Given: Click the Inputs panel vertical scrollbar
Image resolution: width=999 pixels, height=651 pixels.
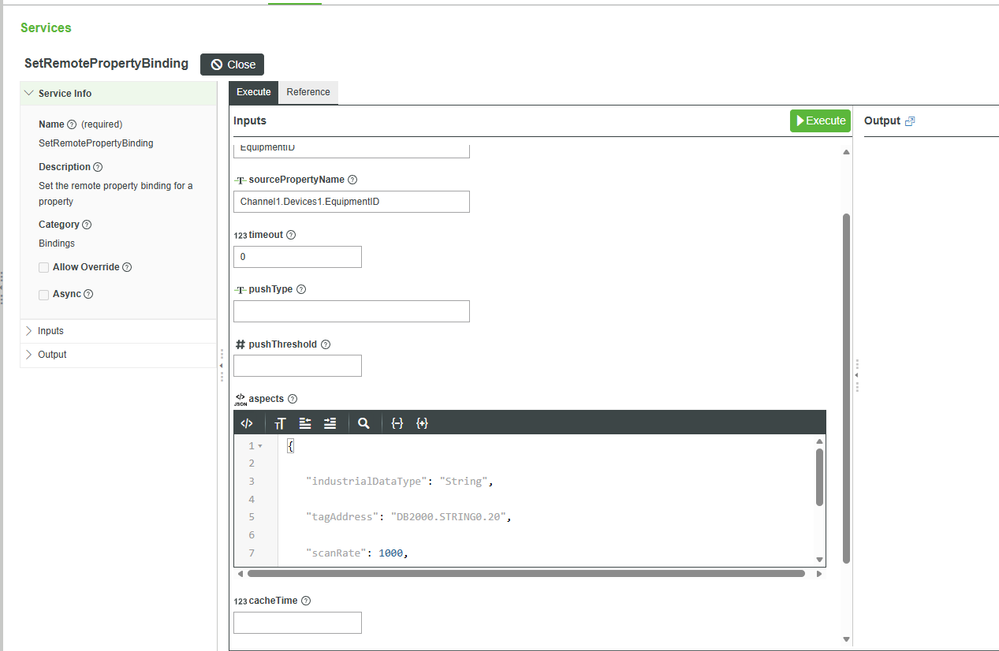Looking at the screenshot, I should click(846, 389).
